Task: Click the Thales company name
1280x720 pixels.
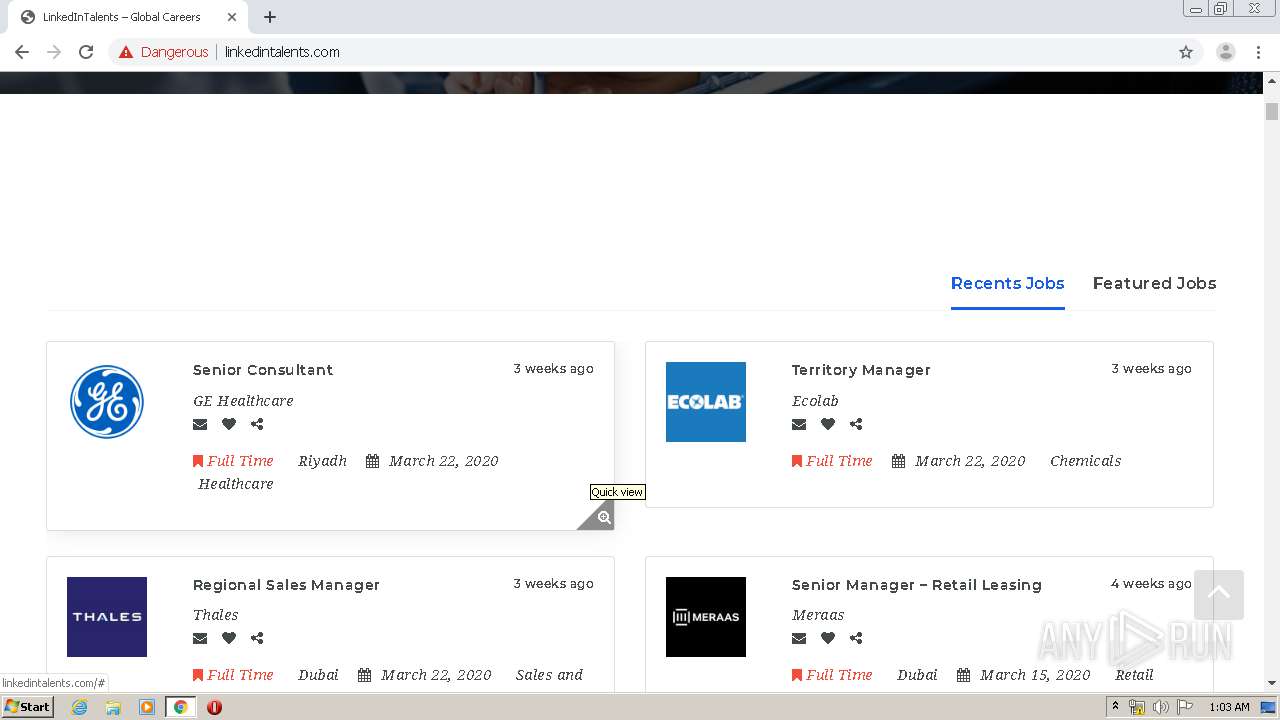Action: pyautogui.click(x=216, y=615)
